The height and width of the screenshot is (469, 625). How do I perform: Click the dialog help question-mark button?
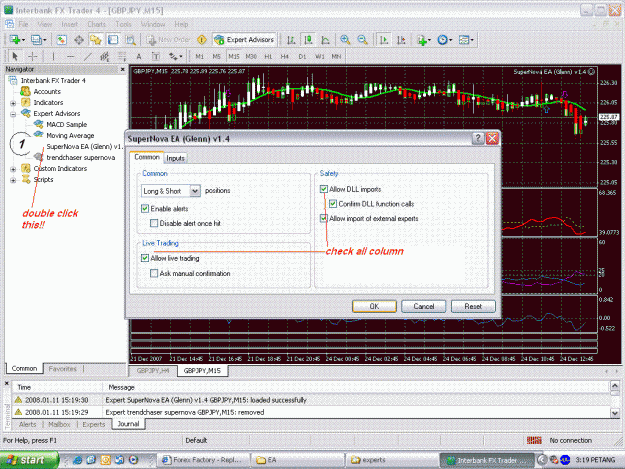click(478, 138)
